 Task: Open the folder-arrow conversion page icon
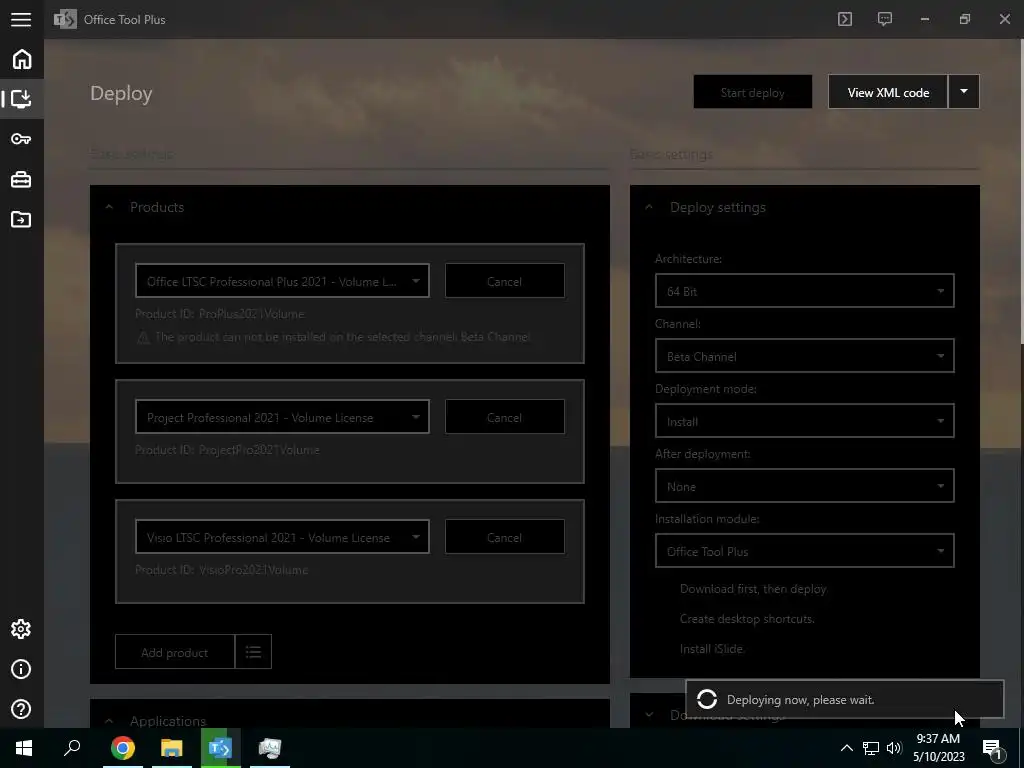[x=22, y=219]
